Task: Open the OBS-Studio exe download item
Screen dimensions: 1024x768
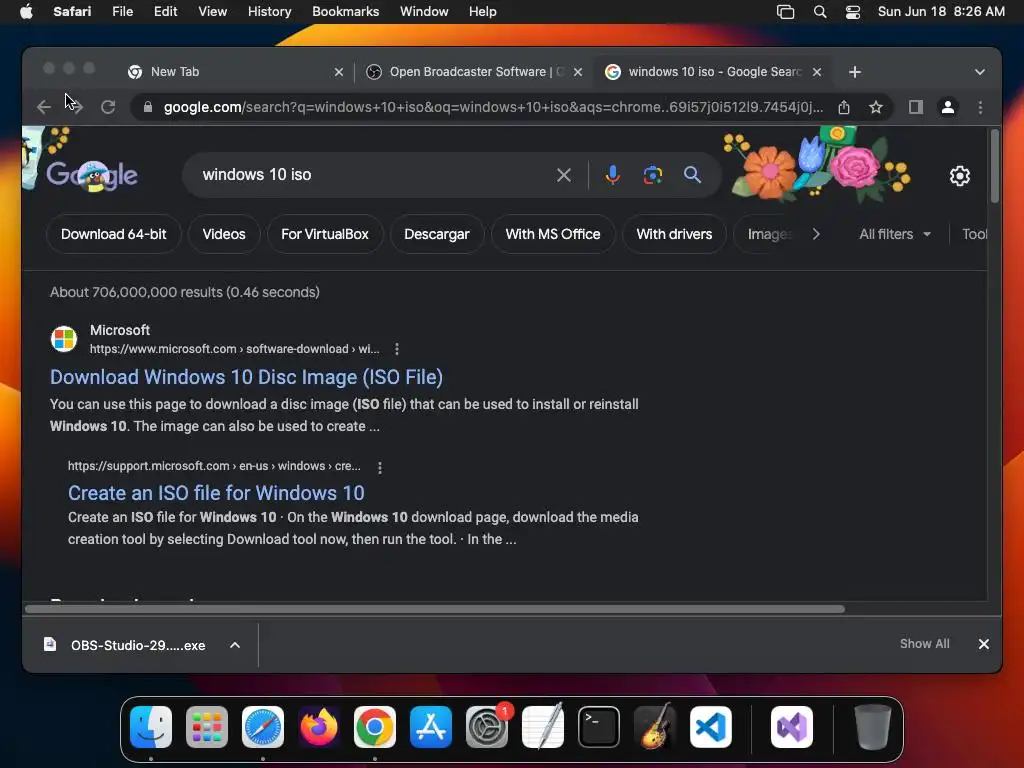Action: coord(125,645)
